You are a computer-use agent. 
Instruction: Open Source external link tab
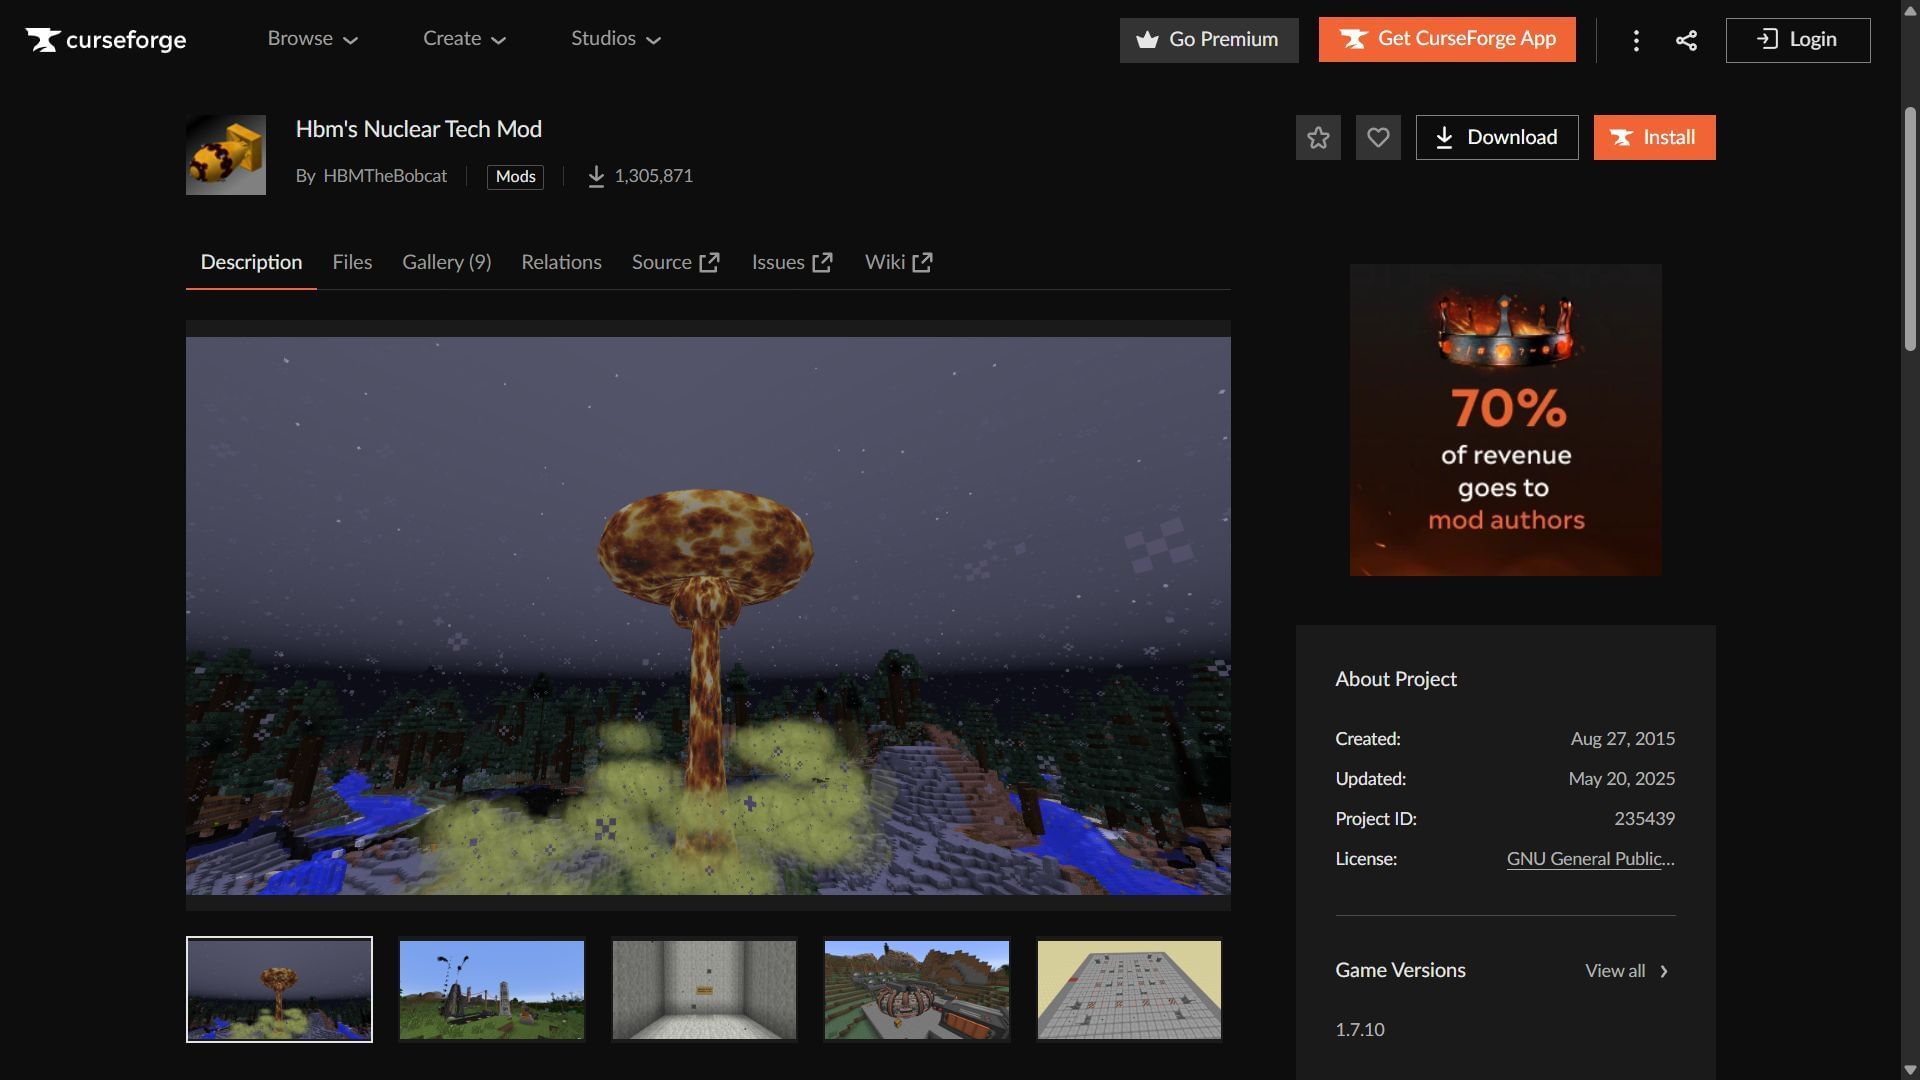675,262
